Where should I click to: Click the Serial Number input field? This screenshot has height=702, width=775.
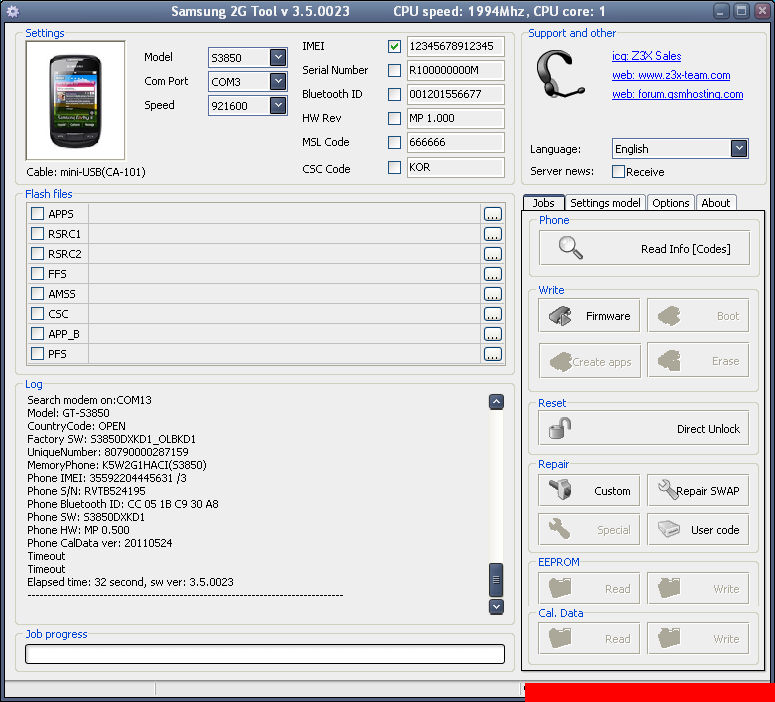tap(455, 70)
